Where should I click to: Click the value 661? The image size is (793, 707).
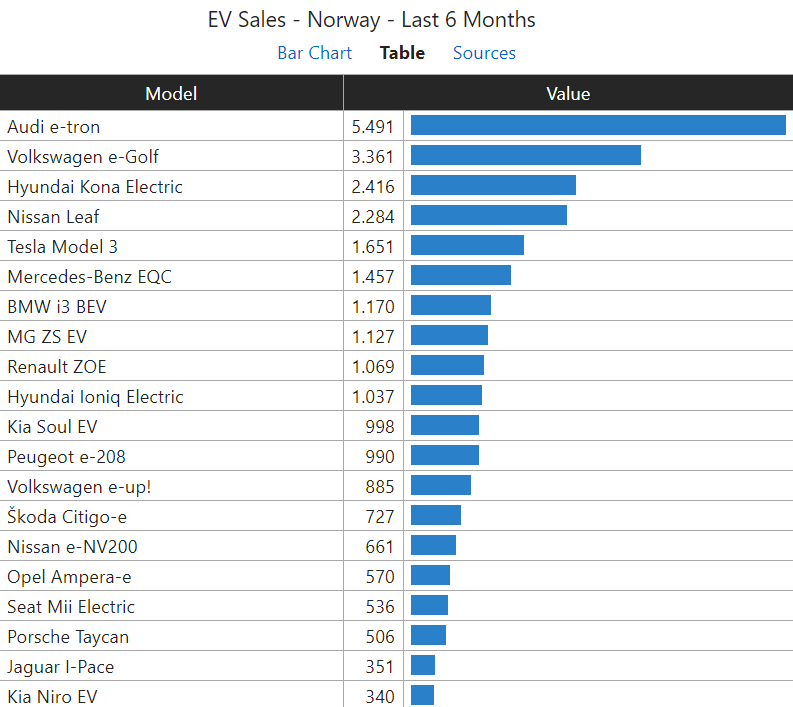coord(380,546)
